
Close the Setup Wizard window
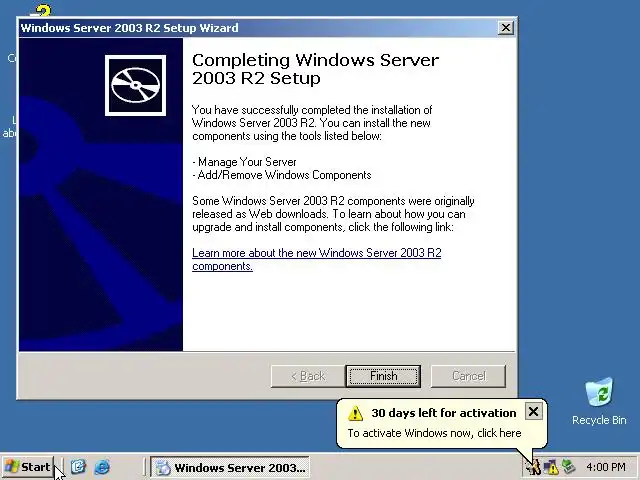click(506, 28)
